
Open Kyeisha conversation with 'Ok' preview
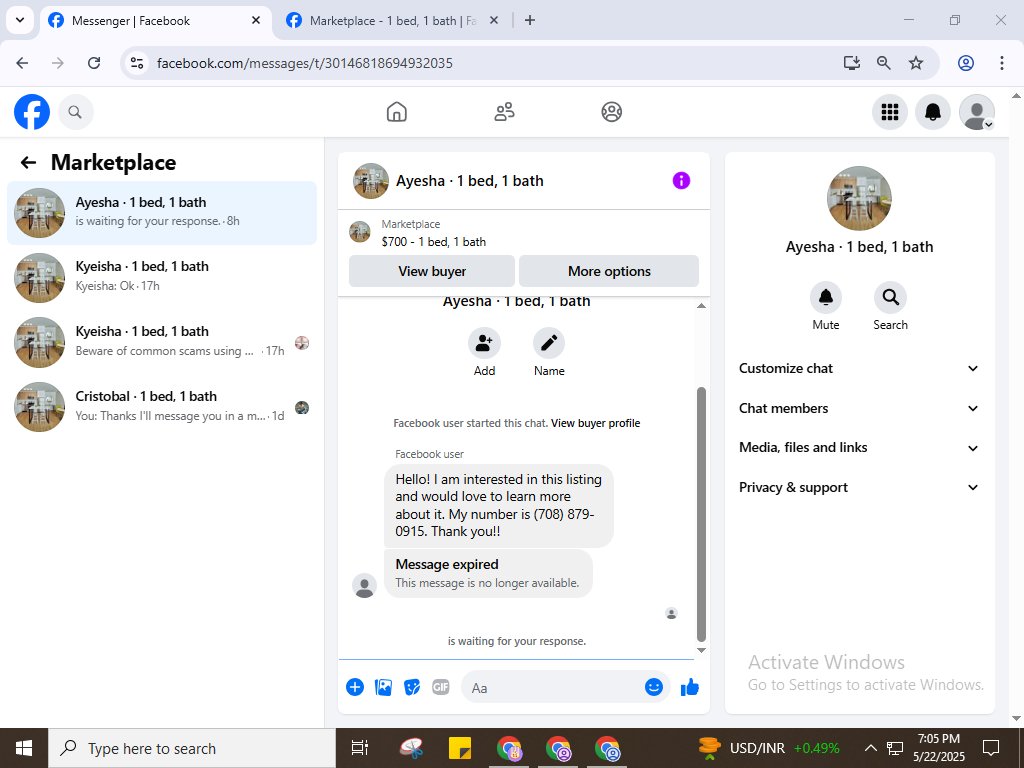tap(162, 278)
